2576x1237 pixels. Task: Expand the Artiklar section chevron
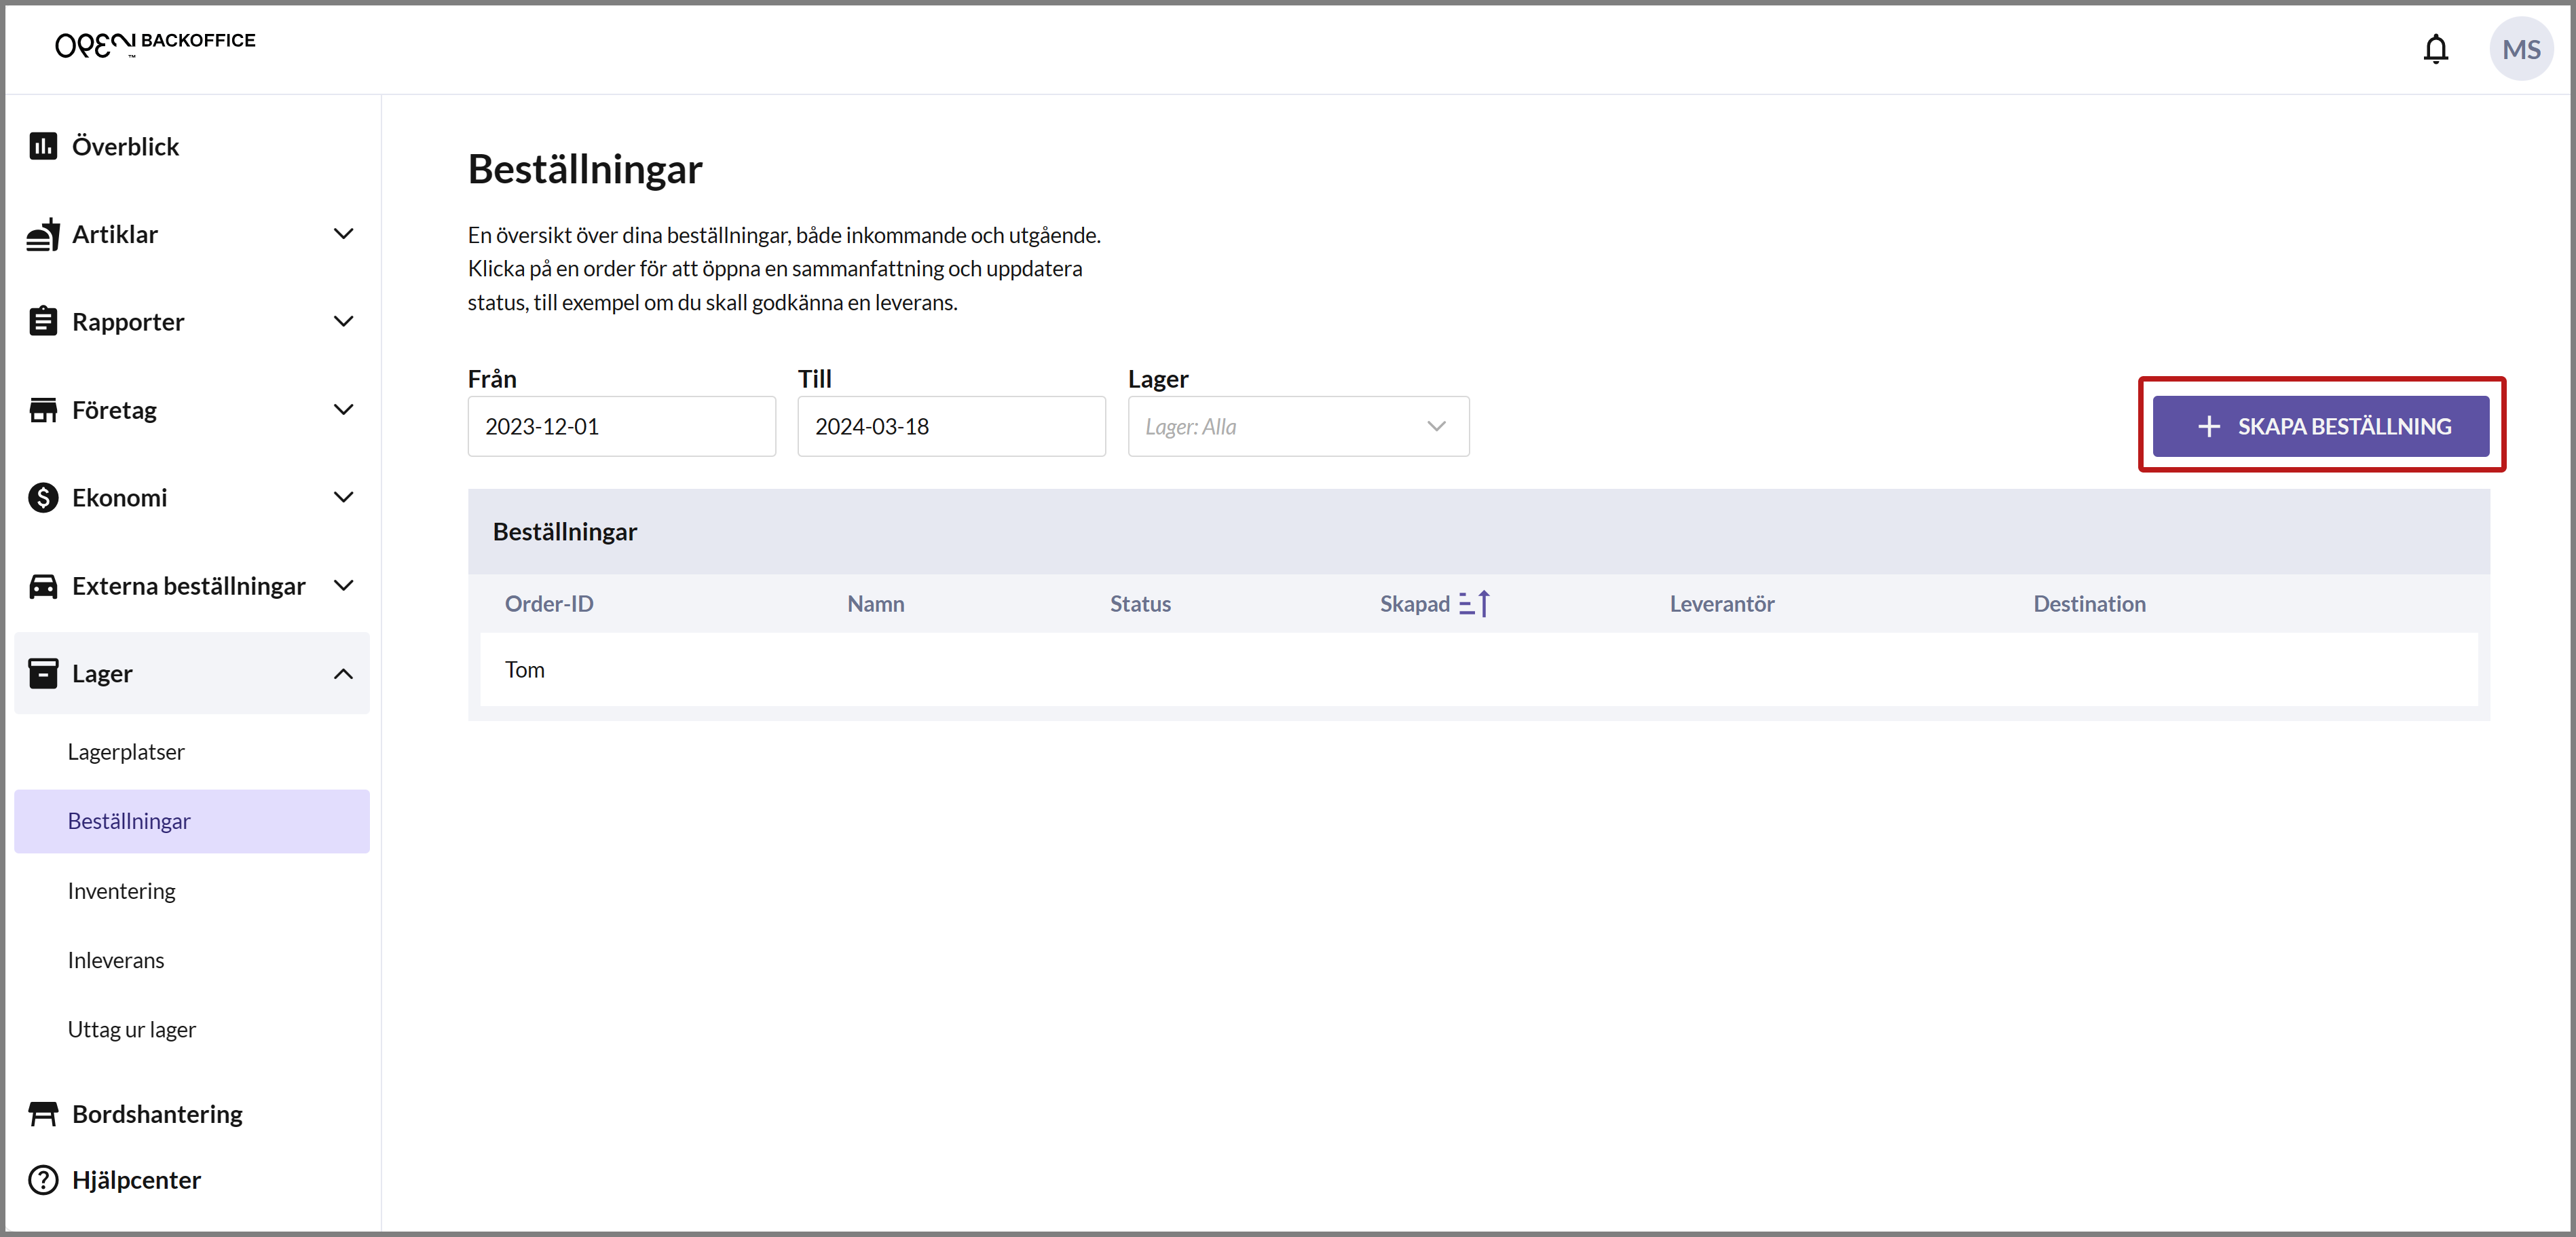coord(343,234)
